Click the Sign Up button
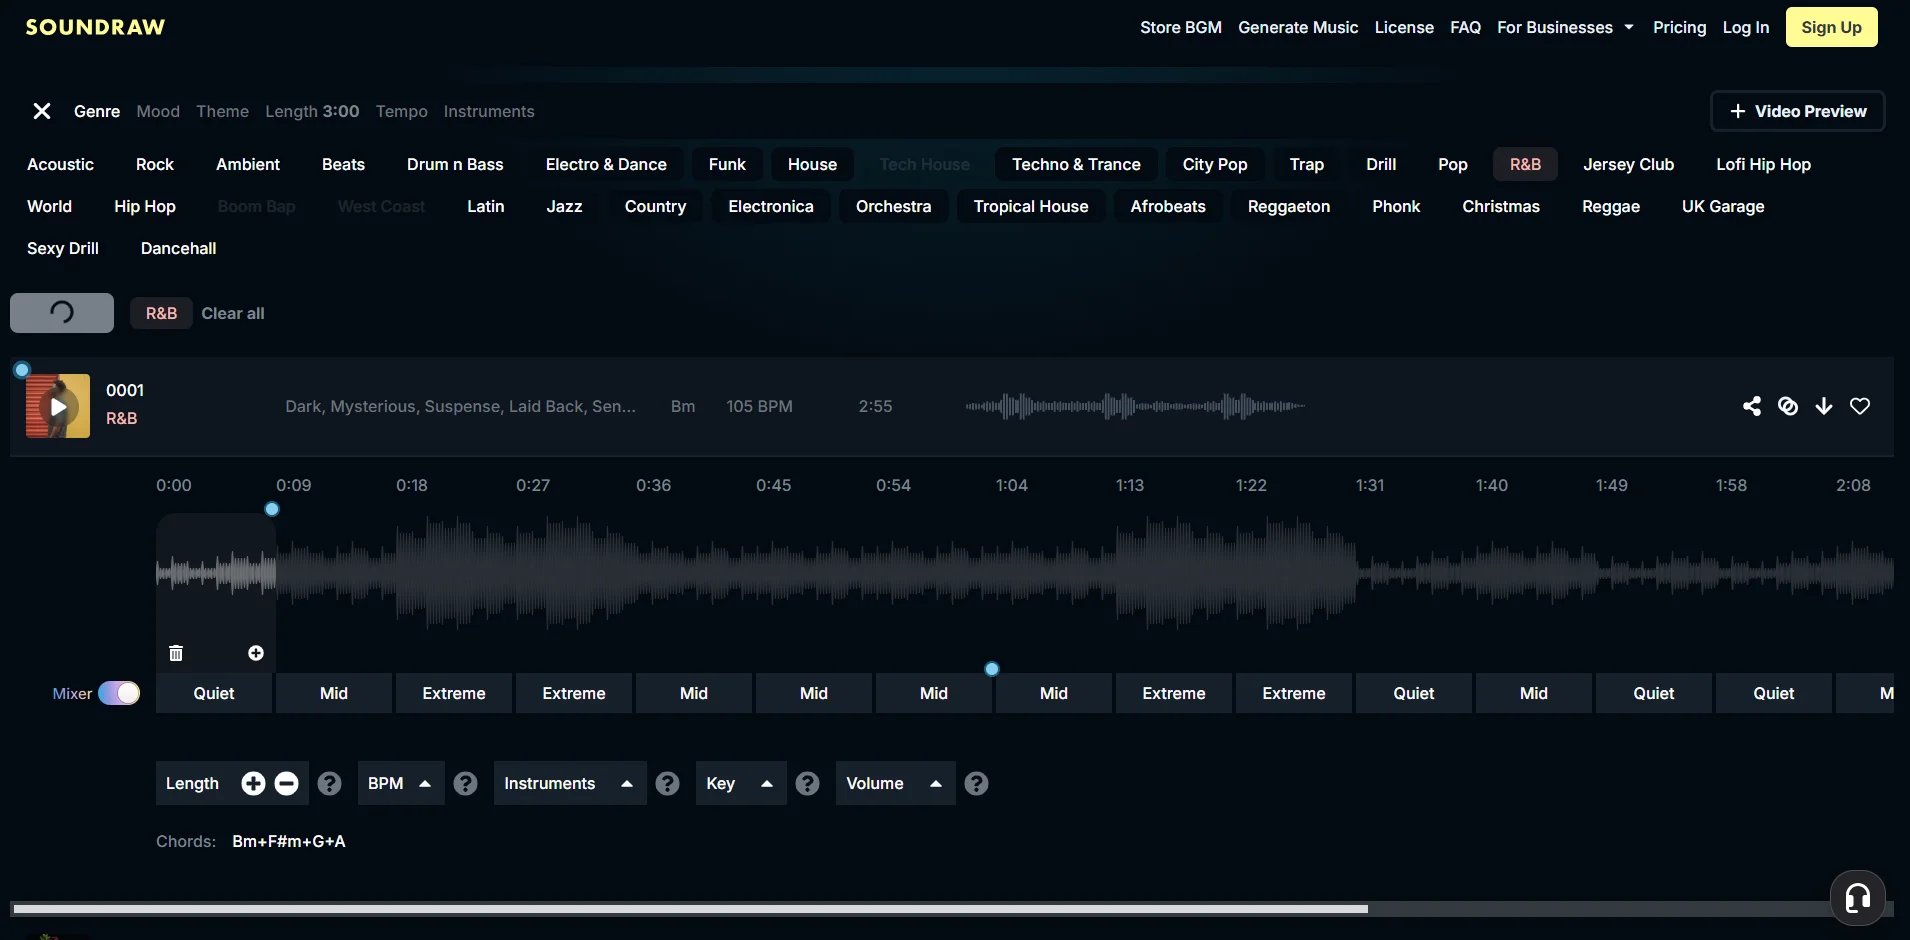This screenshot has width=1910, height=940. click(1831, 27)
